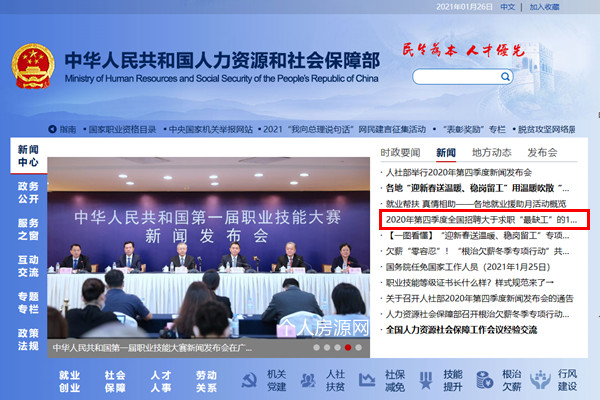Open the 国家职业资格目录 link
Screen dimensions: 600x400
[x=122, y=129]
